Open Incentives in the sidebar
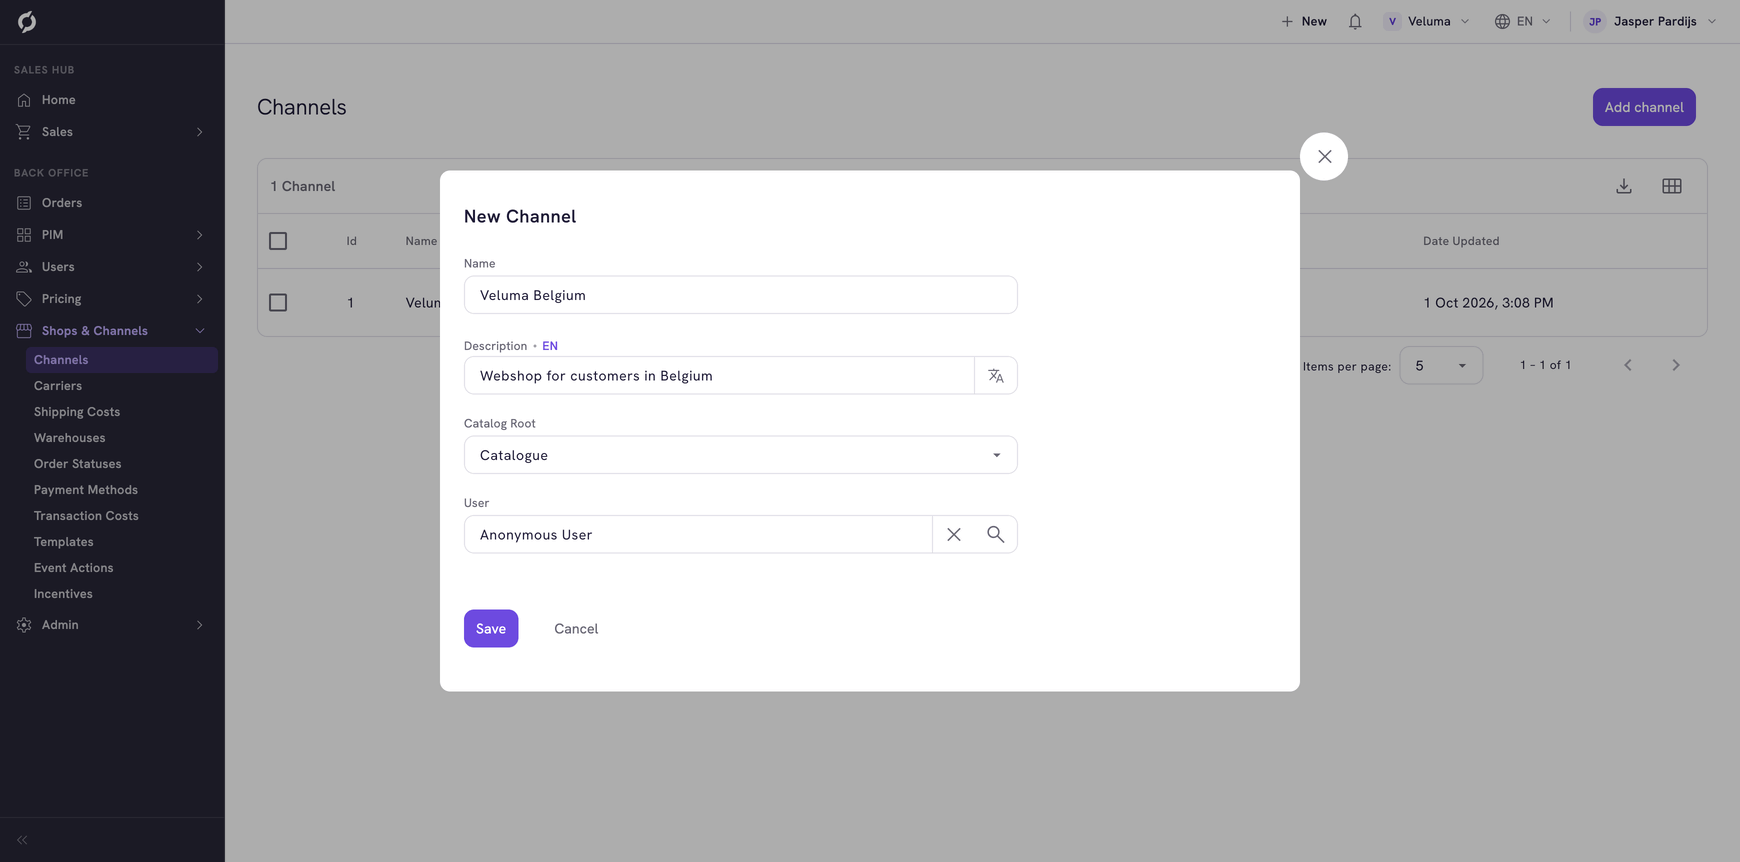Screen dimensions: 1740x862 [63, 594]
